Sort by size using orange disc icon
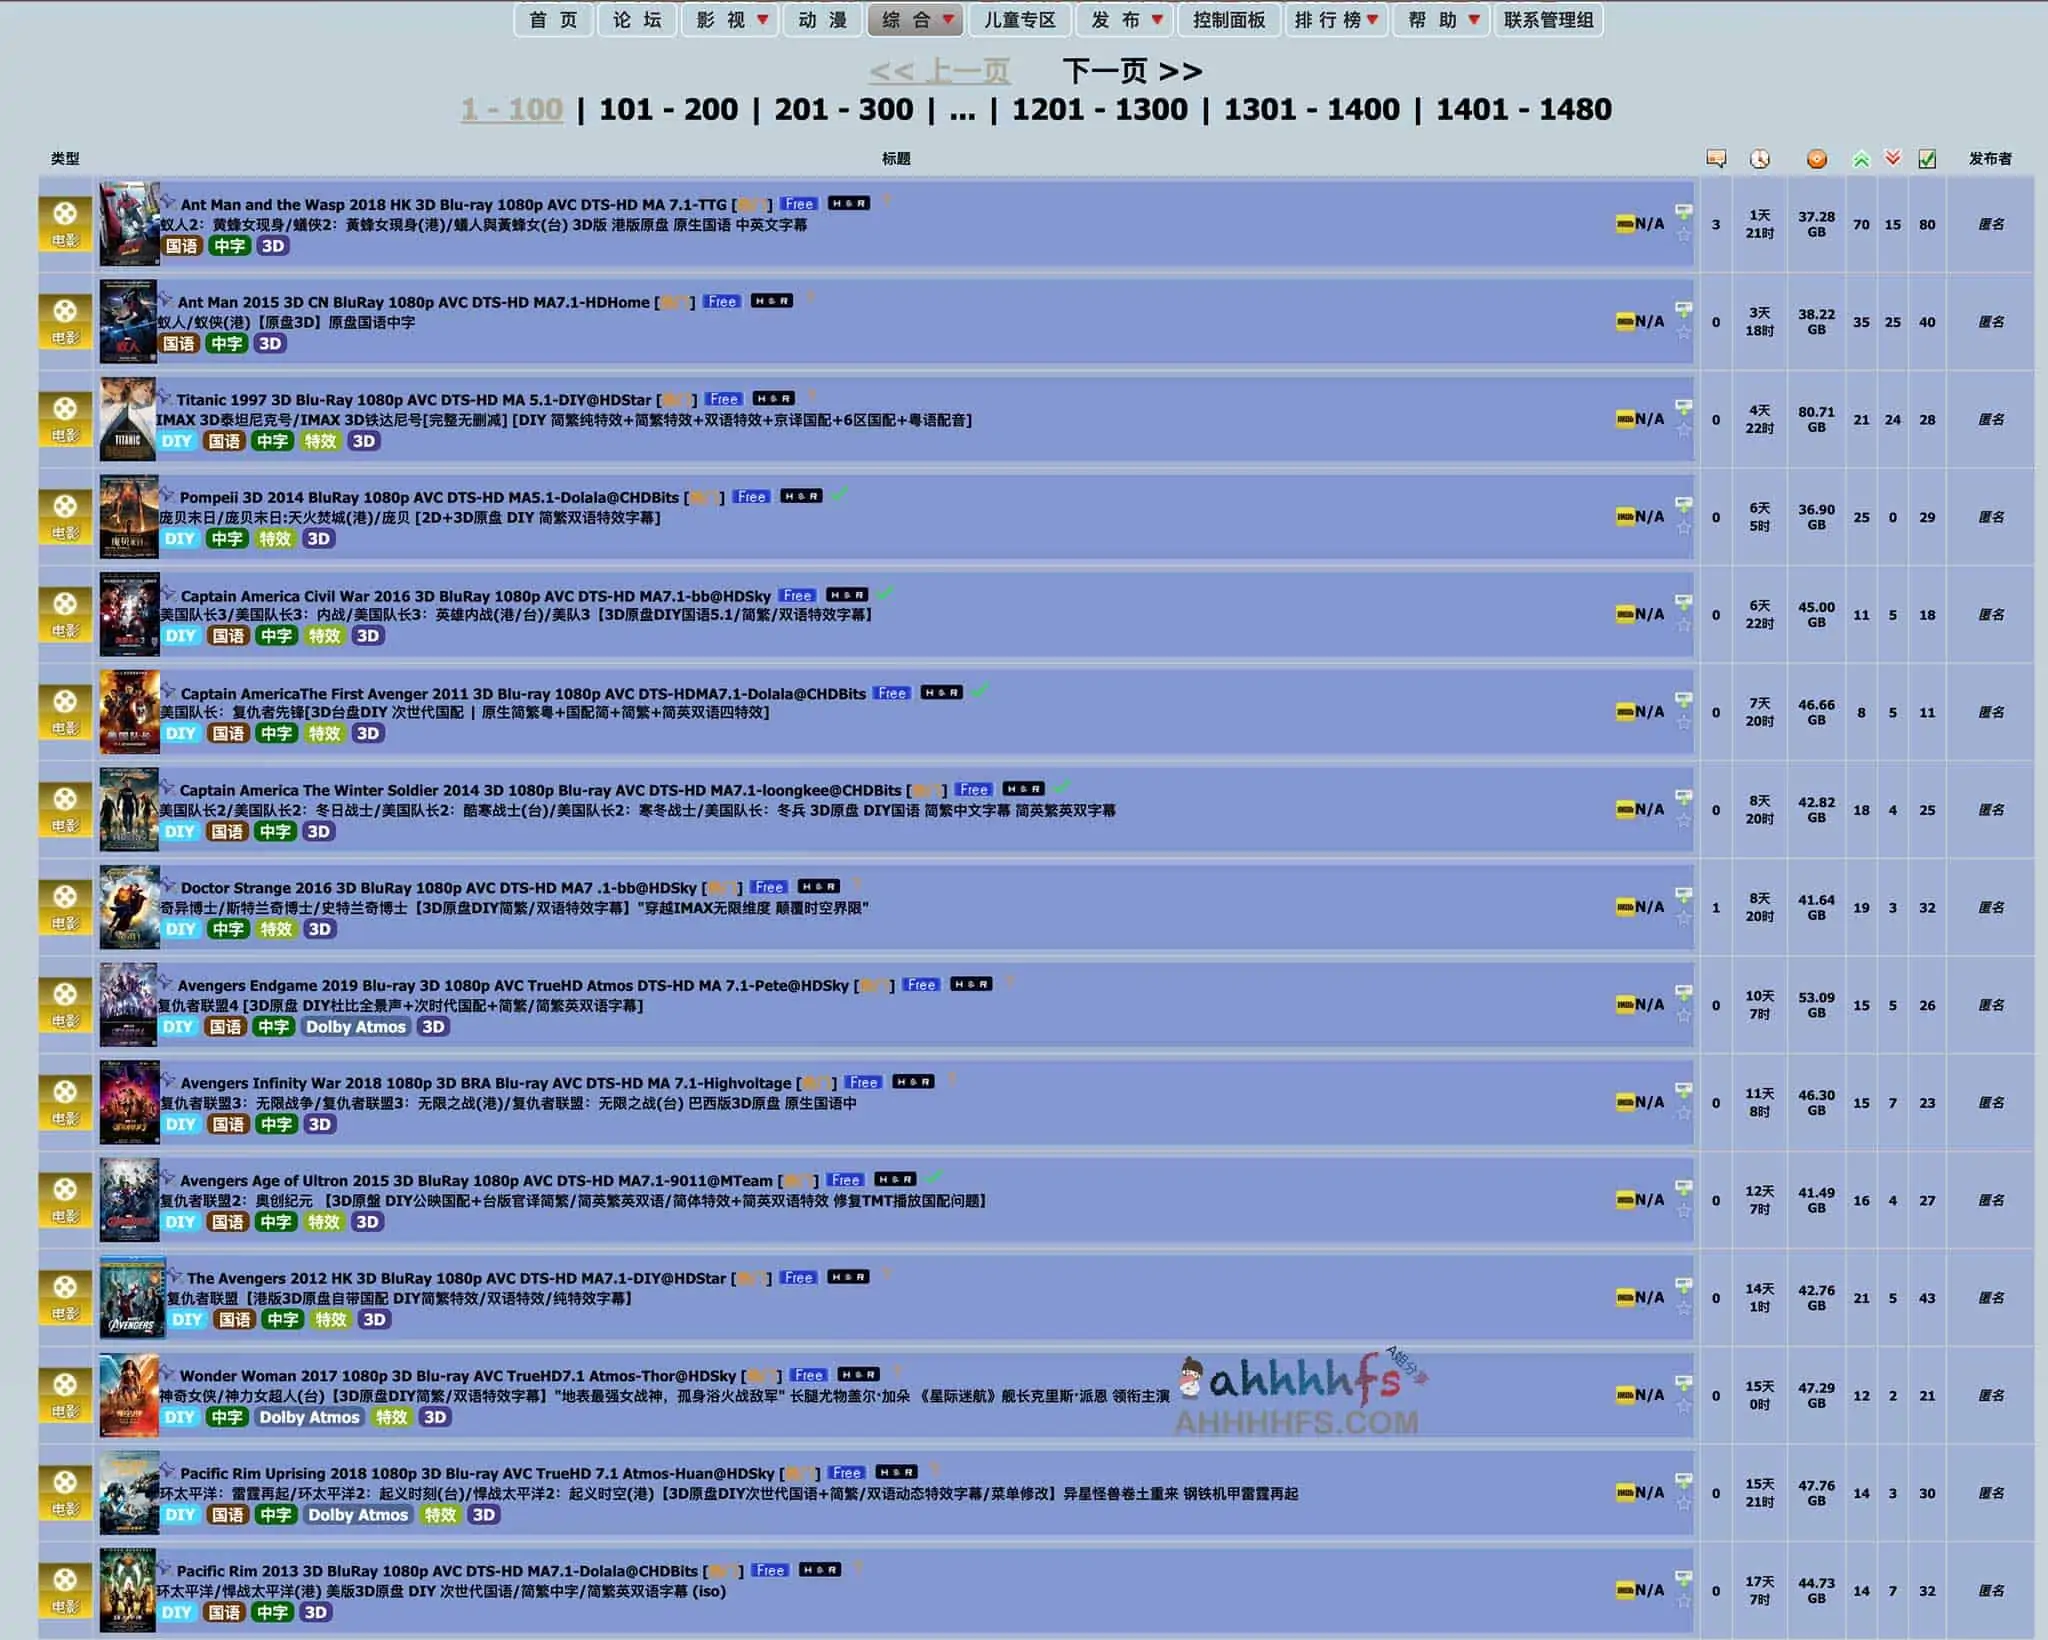Screen dimensions: 2048x1640 tap(1816, 159)
